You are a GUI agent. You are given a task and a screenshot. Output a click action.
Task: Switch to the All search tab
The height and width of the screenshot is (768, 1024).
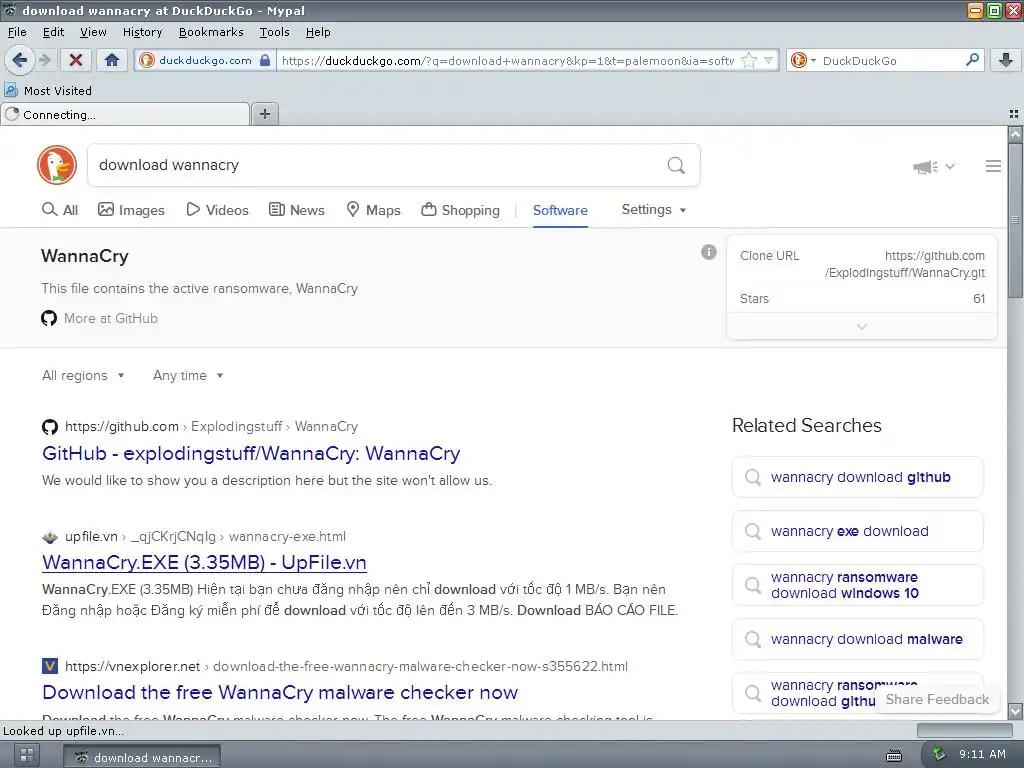tap(60, 210)
